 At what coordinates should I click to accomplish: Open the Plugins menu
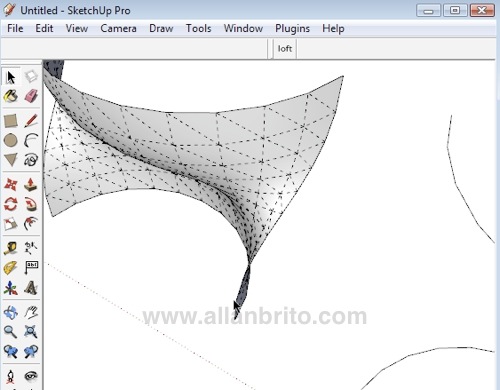[x=292, y=29]
